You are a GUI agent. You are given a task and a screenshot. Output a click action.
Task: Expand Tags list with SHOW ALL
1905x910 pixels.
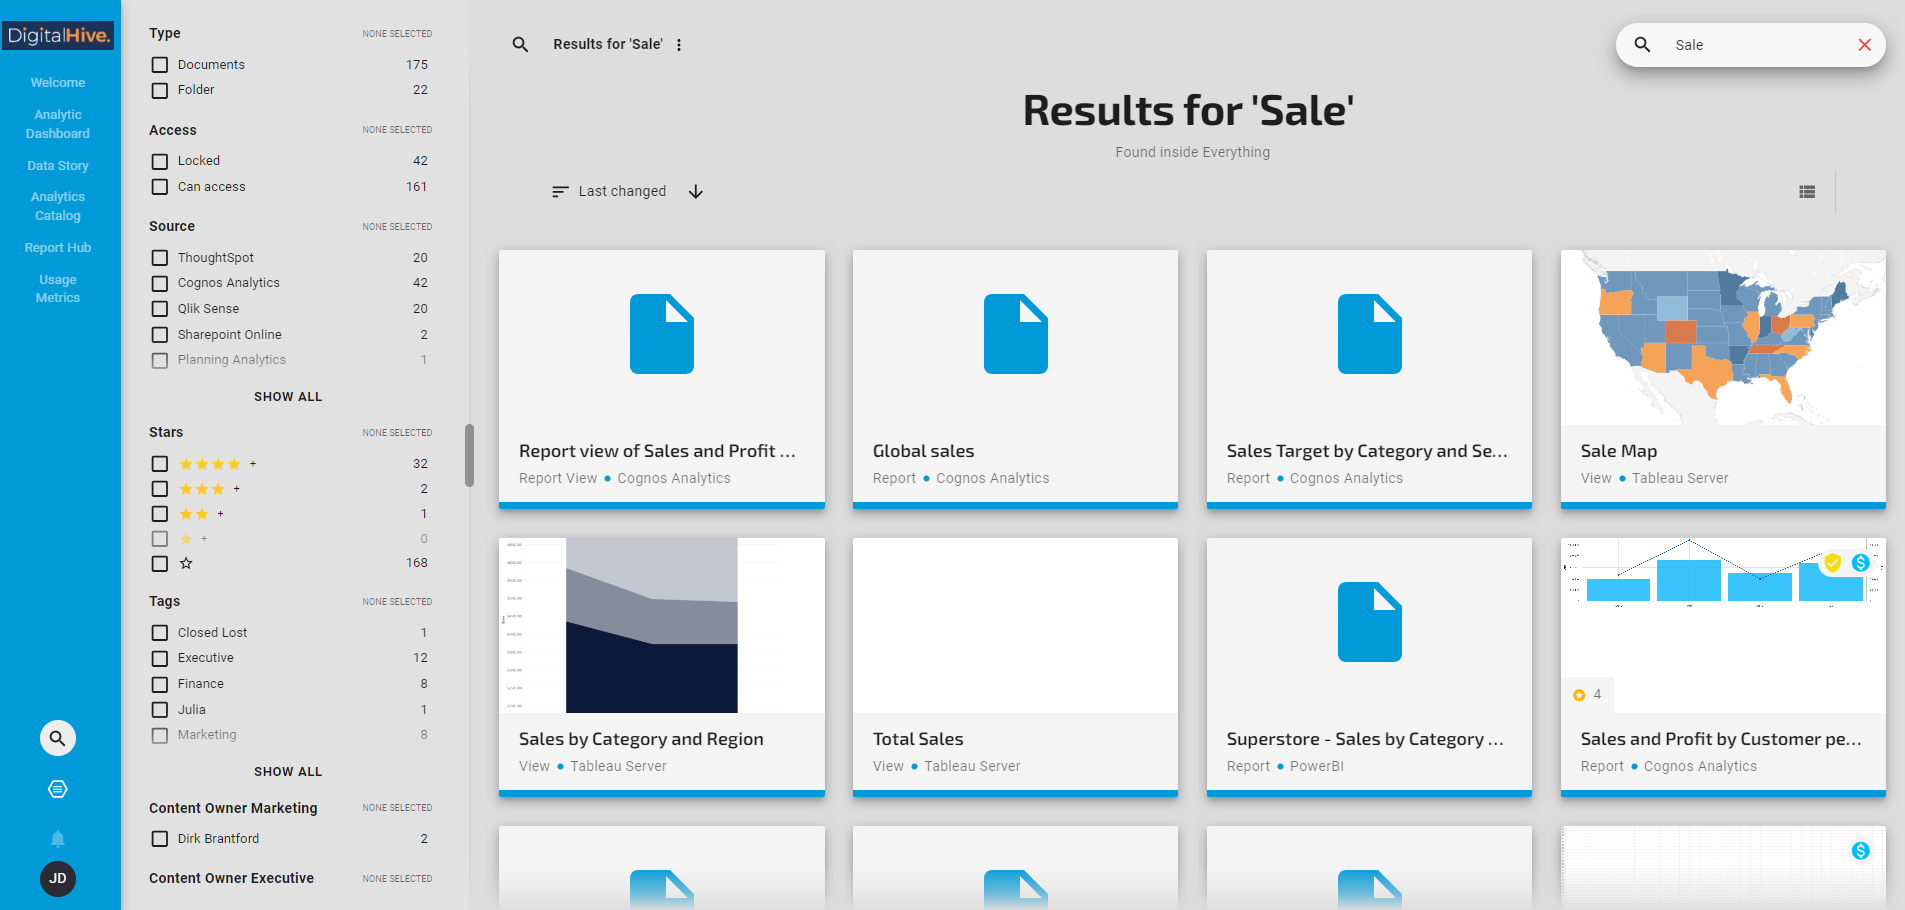click(288, 772)
